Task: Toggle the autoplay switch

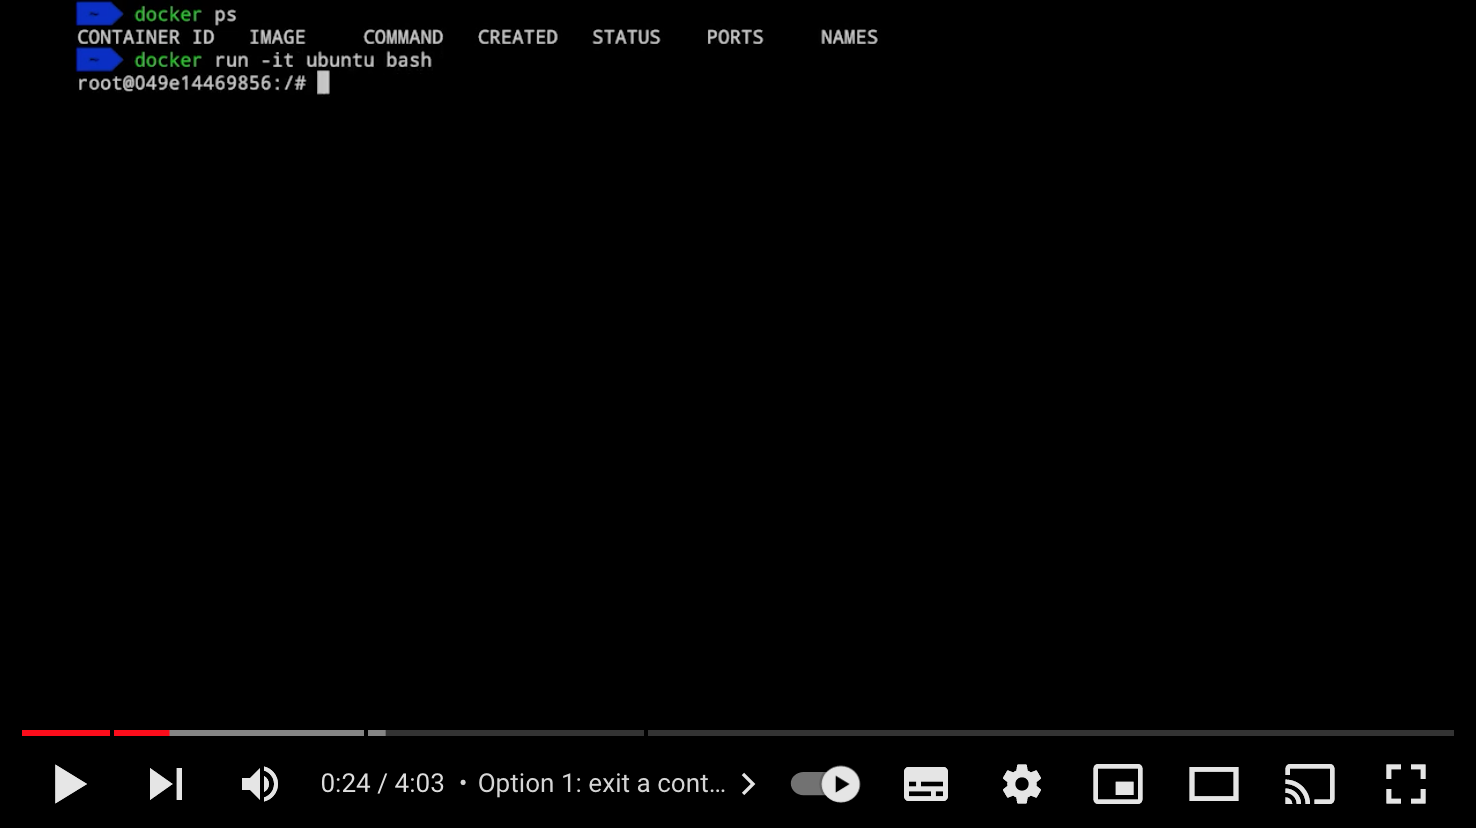Action: [825, 784]
